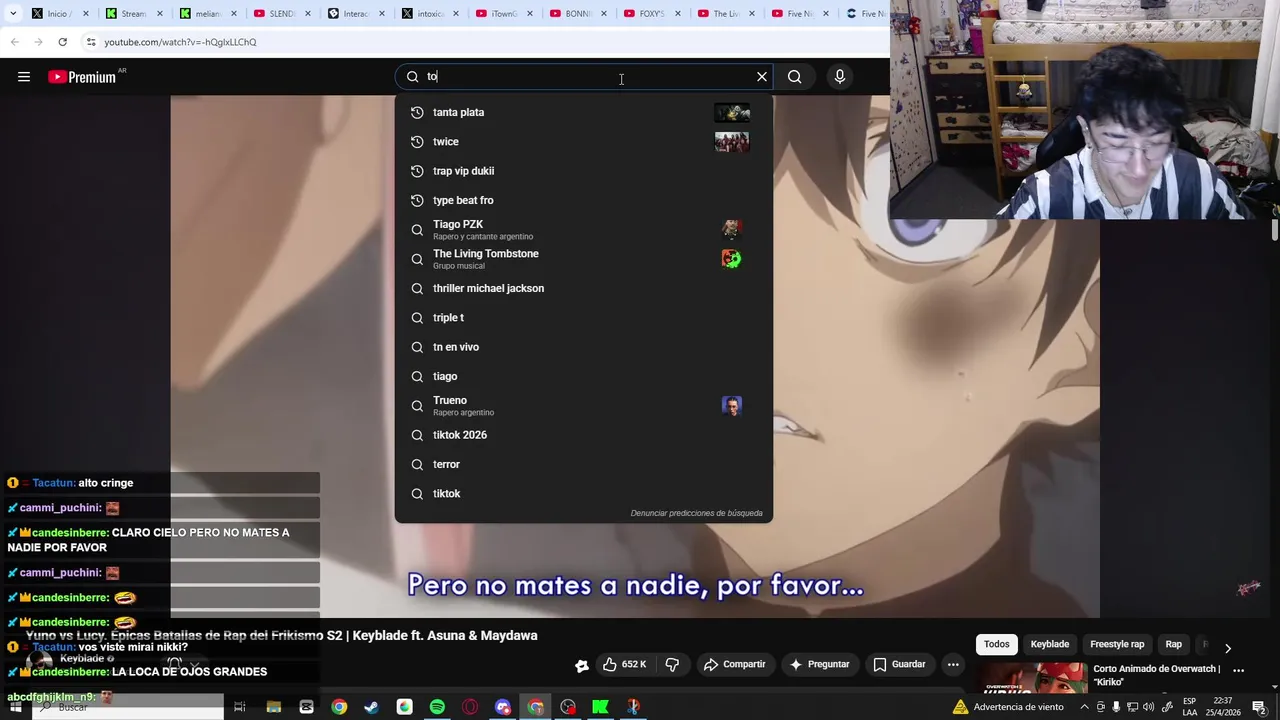
Task: Open 'Corto Animado de Overwatch' recommended video
Action: (x=1157, y=675)
